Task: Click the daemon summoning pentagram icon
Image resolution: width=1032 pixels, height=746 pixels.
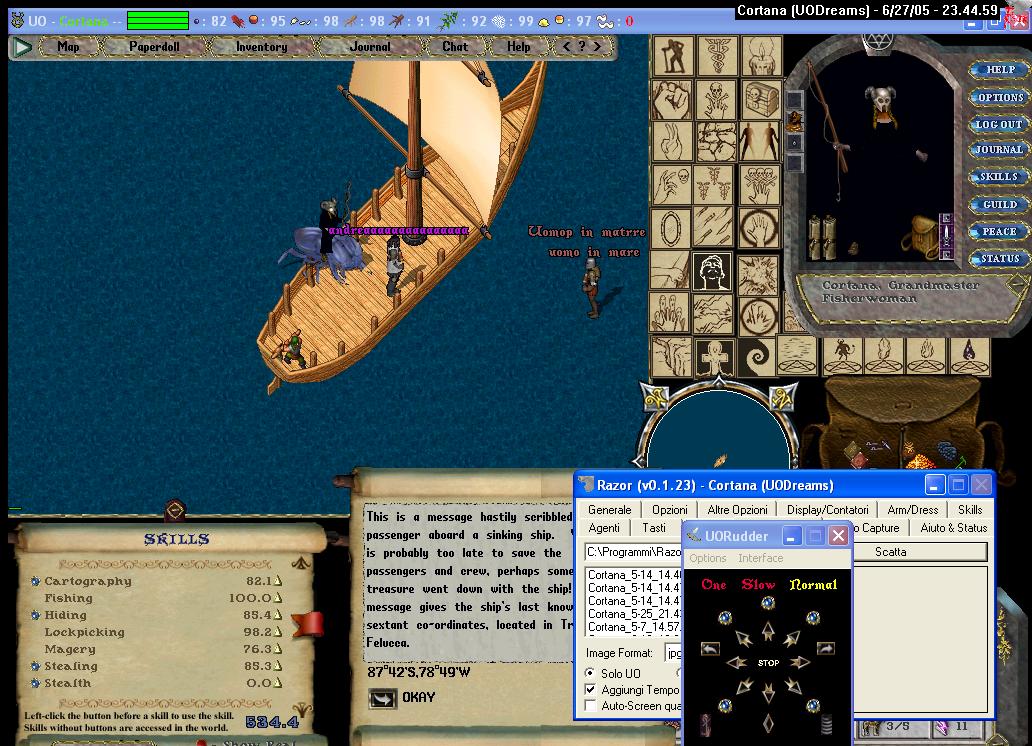Action: point(843,356)
